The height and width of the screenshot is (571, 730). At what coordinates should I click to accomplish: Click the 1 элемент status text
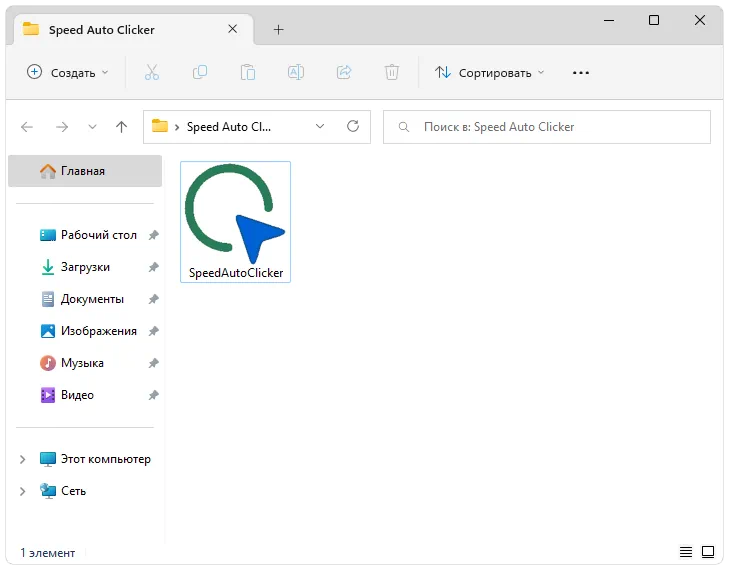(47, 553)
